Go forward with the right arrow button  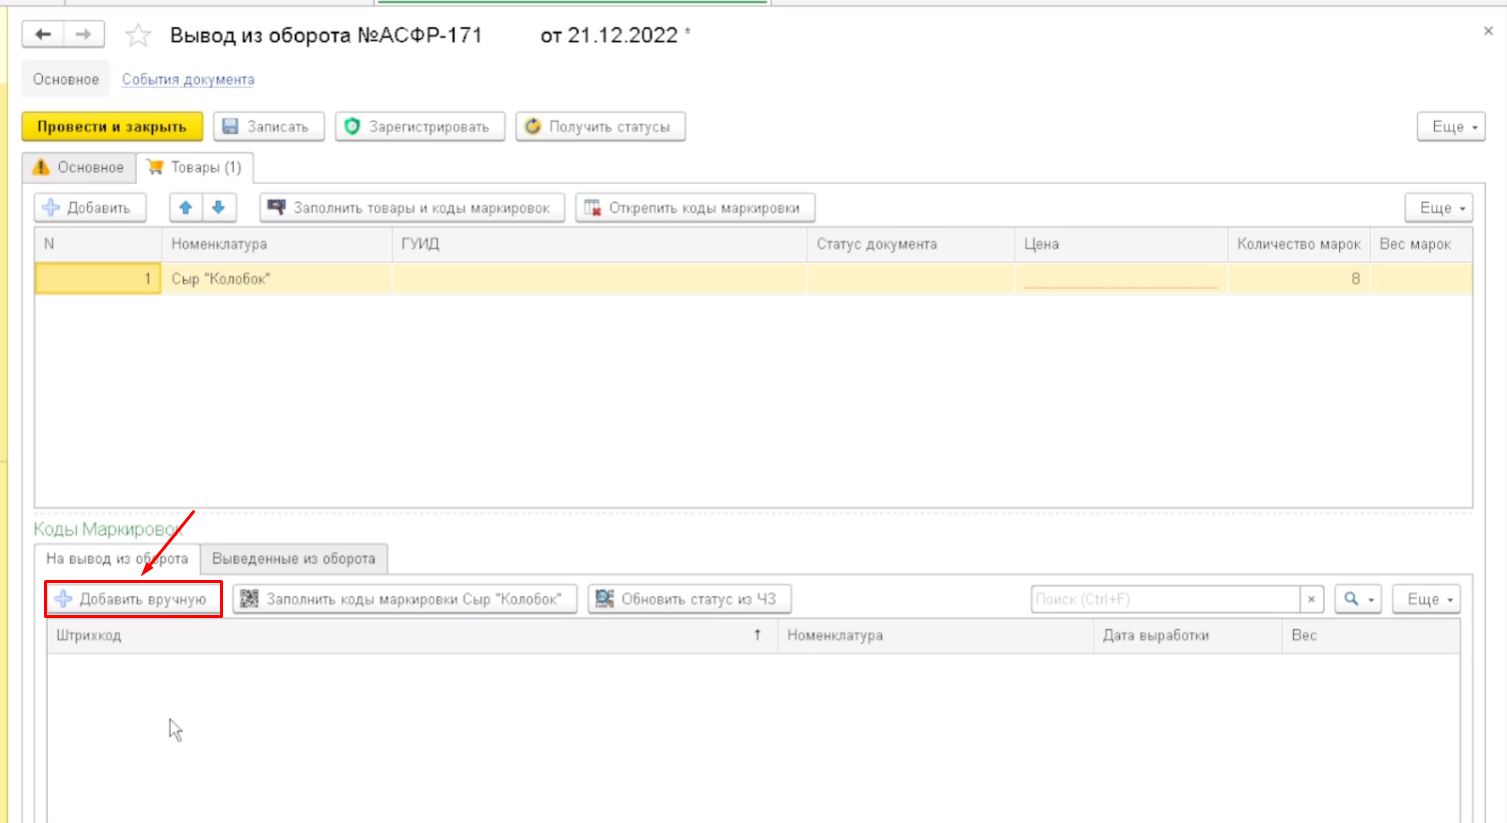click(84, 35)
